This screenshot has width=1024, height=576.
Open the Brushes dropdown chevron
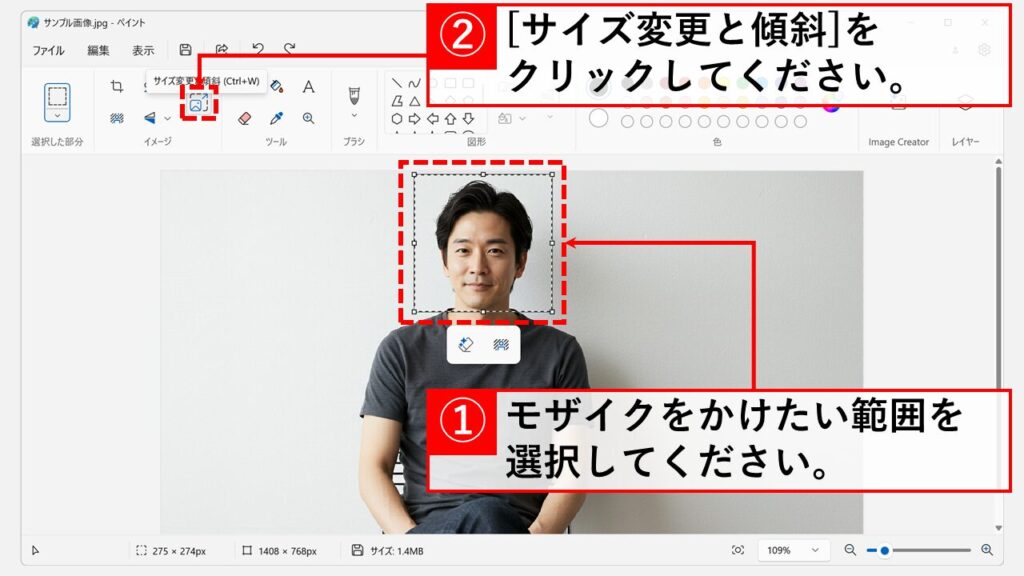[353, 117]
